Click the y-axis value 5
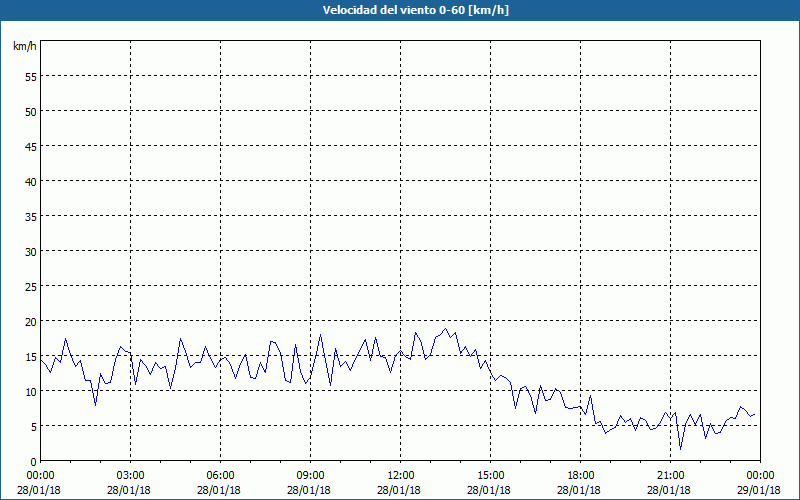The image size is (800, 500). pos(34,427)
